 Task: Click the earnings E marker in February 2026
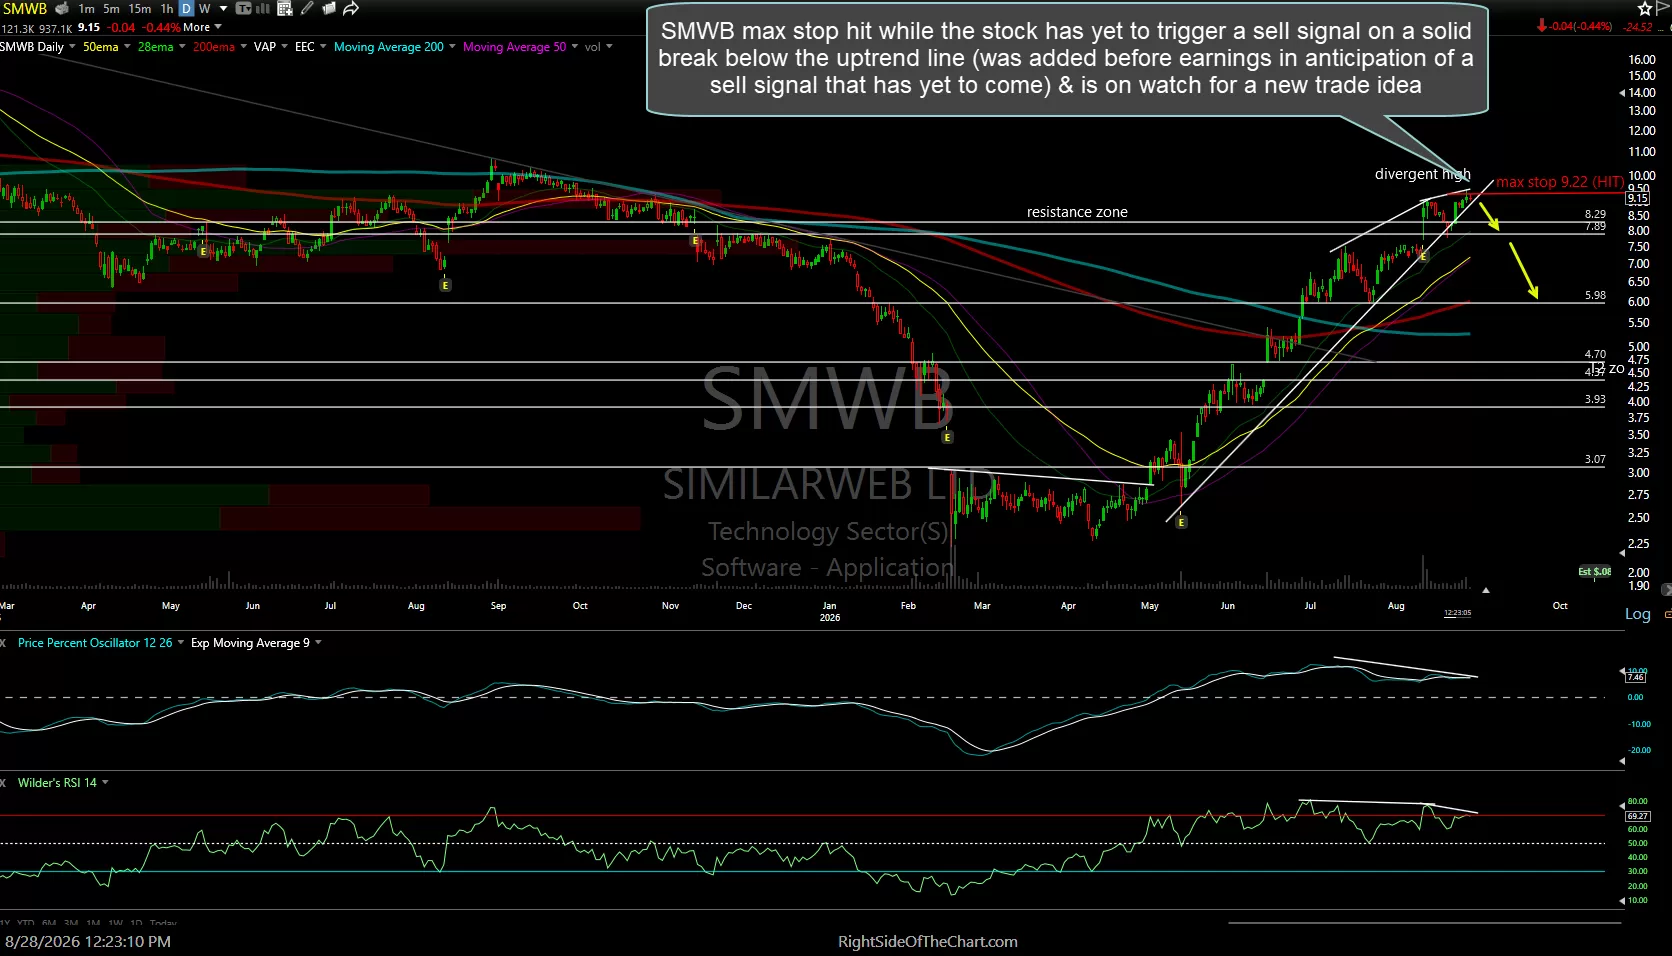pos(947,437)
